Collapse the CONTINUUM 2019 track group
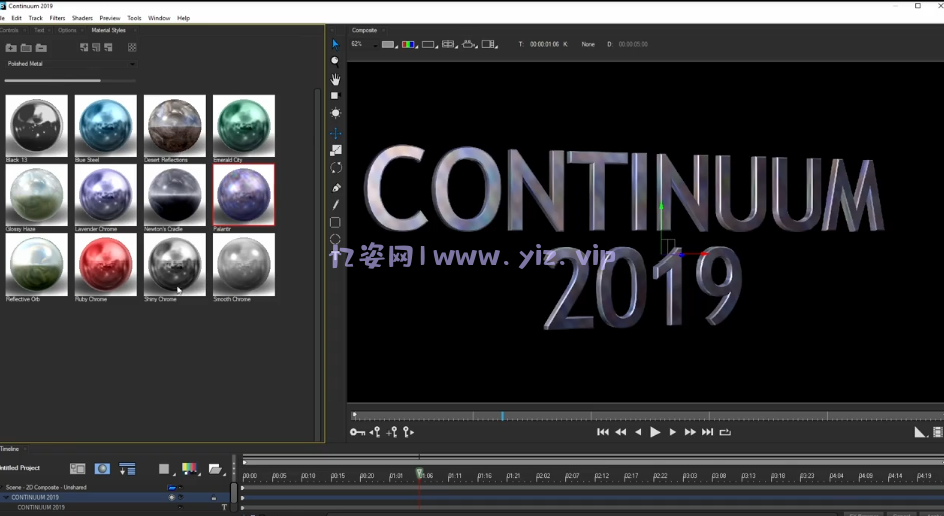Screen dimensions: 944x516 click(6, 498)
